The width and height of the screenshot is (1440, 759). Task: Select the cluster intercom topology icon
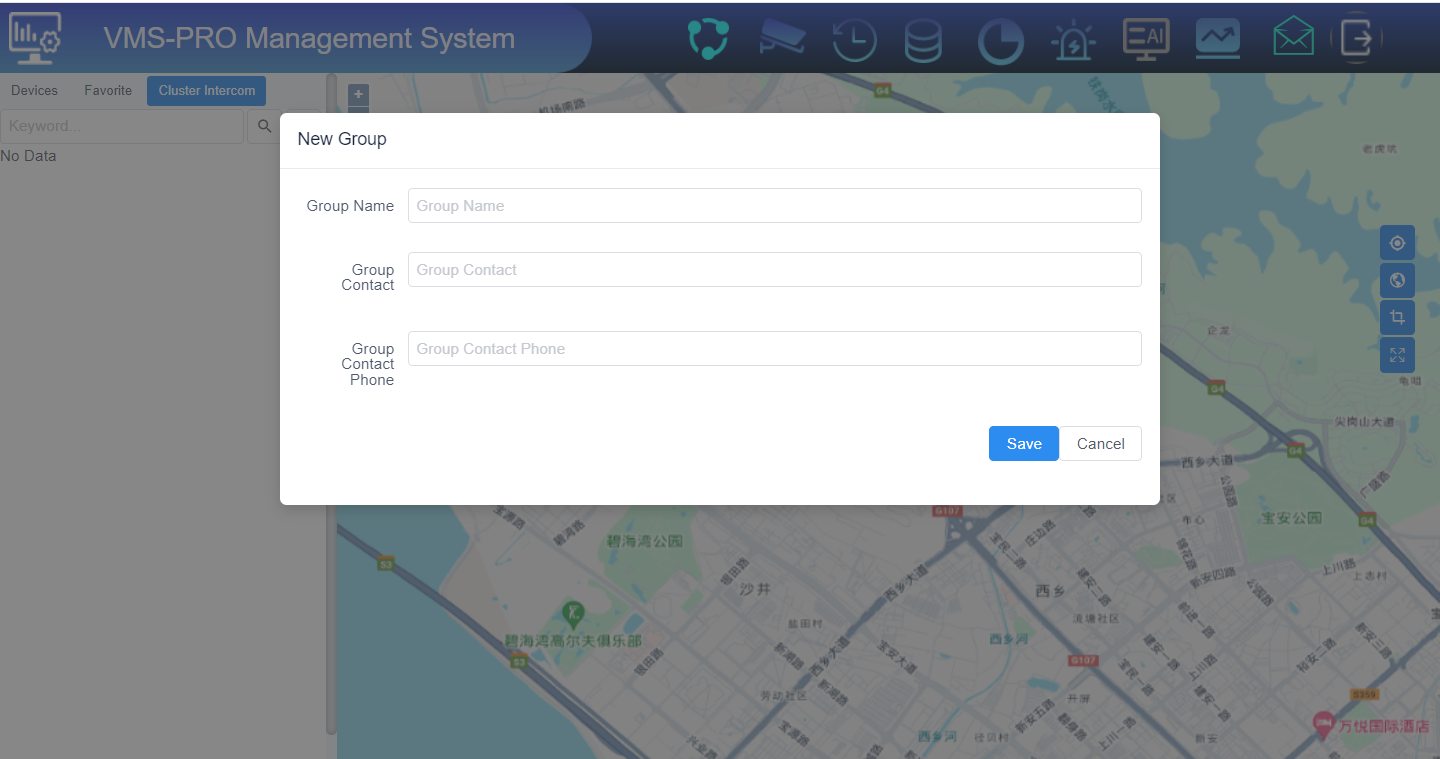pos(709,36)
